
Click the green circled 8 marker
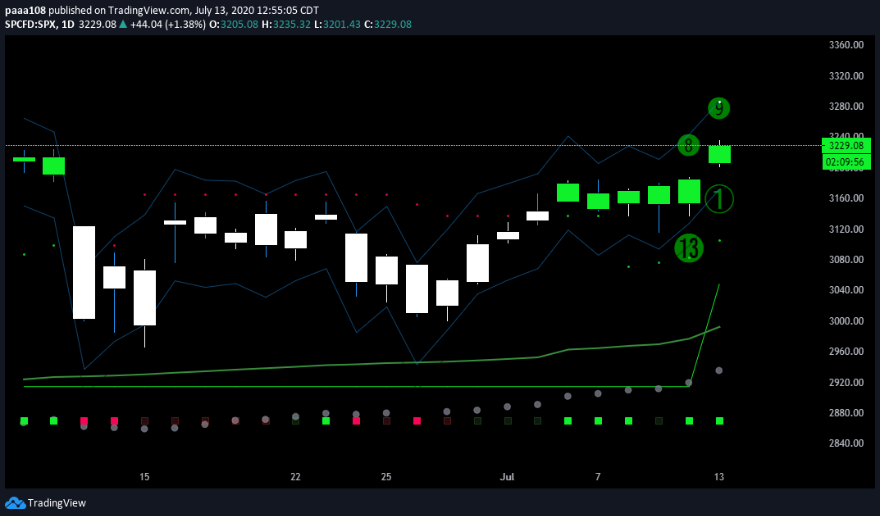[689, 145]
